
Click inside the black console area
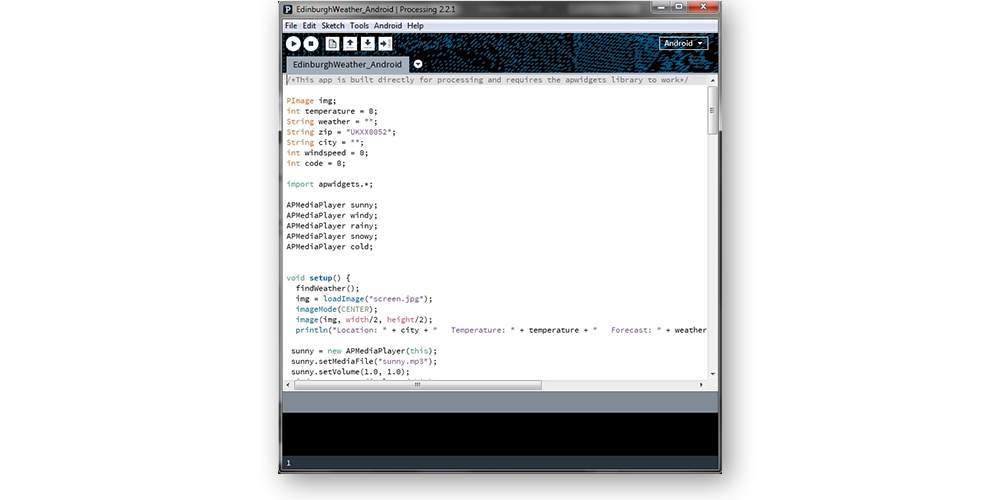click(500, 434)
